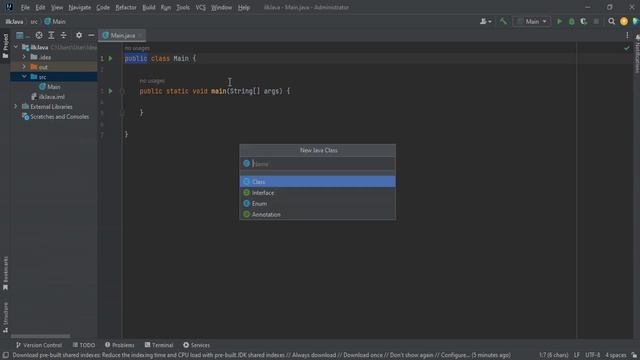Open the File menu
Viewport: 640px width, 360px height.
[25, 7]
